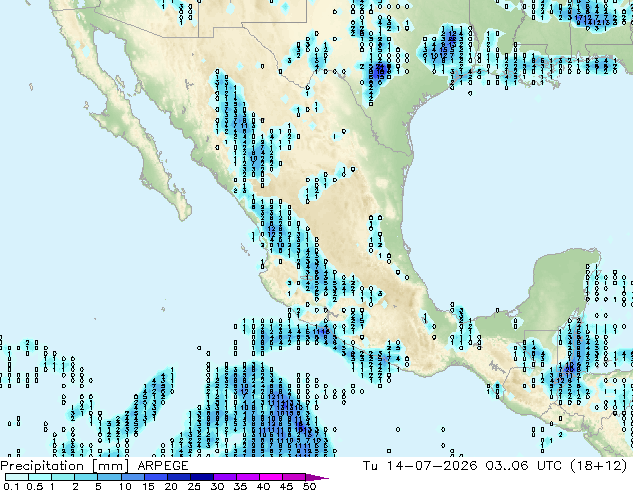Click the date '14-07-2026' text
The width and height of the screenshot is (634, 490).
[431, 466]
